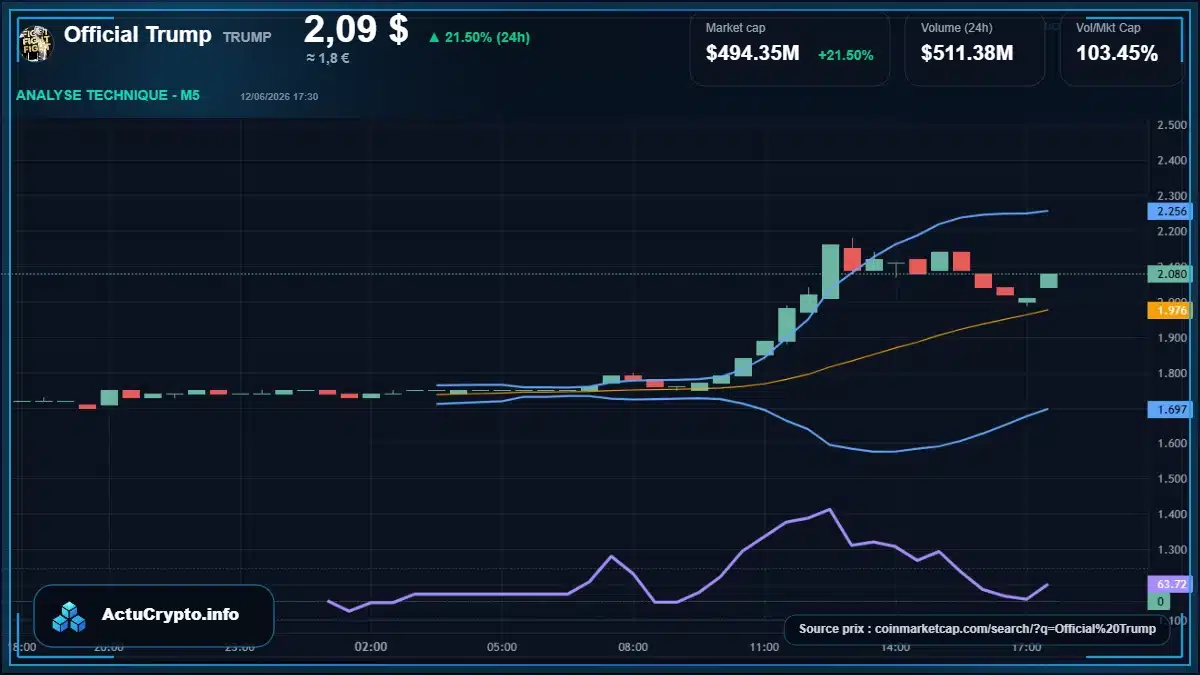Click the ActuCrypto.info cube logo

coord(70,616)
